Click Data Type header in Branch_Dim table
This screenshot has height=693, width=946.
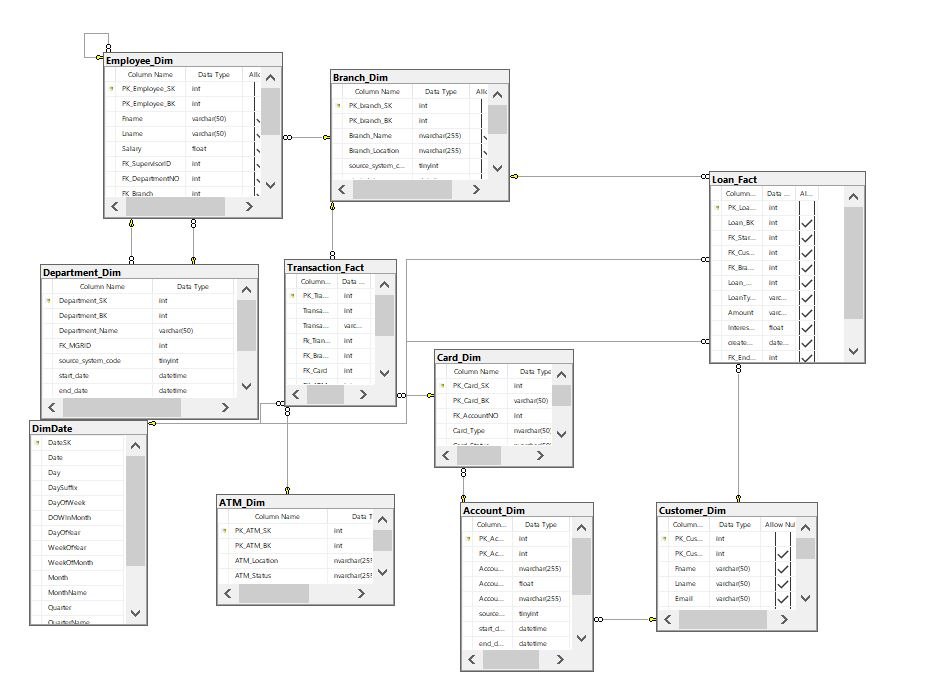[440, 92]
